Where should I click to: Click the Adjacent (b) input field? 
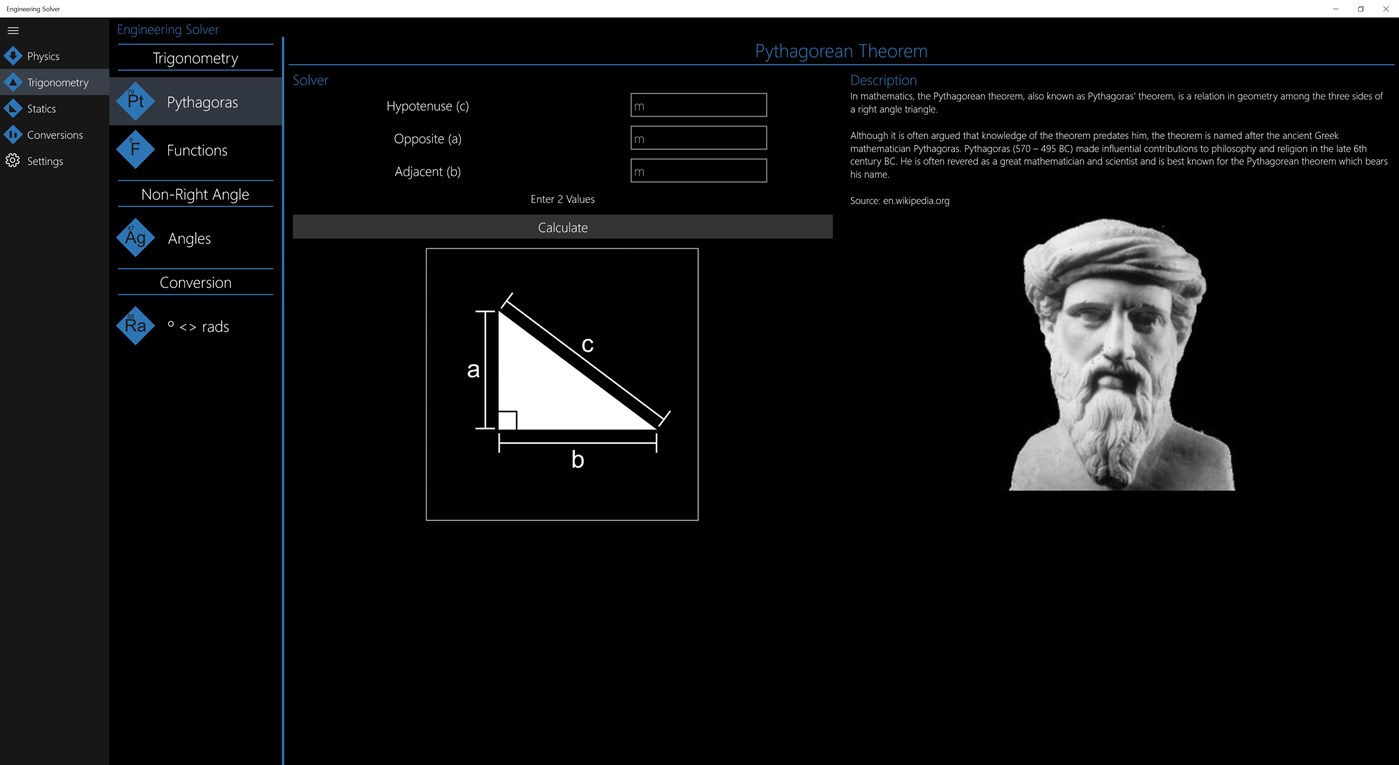698,170
